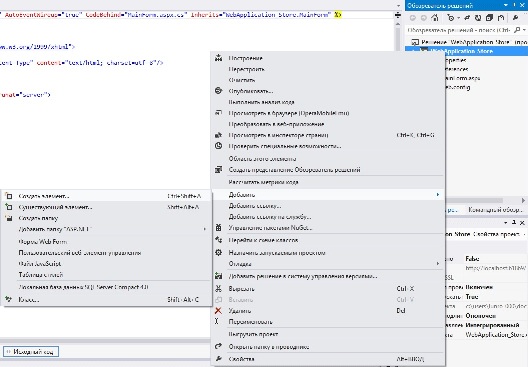
Task: Click the Existing Item (Существующий элемент) icon
Action: click(x=9, y=207)
